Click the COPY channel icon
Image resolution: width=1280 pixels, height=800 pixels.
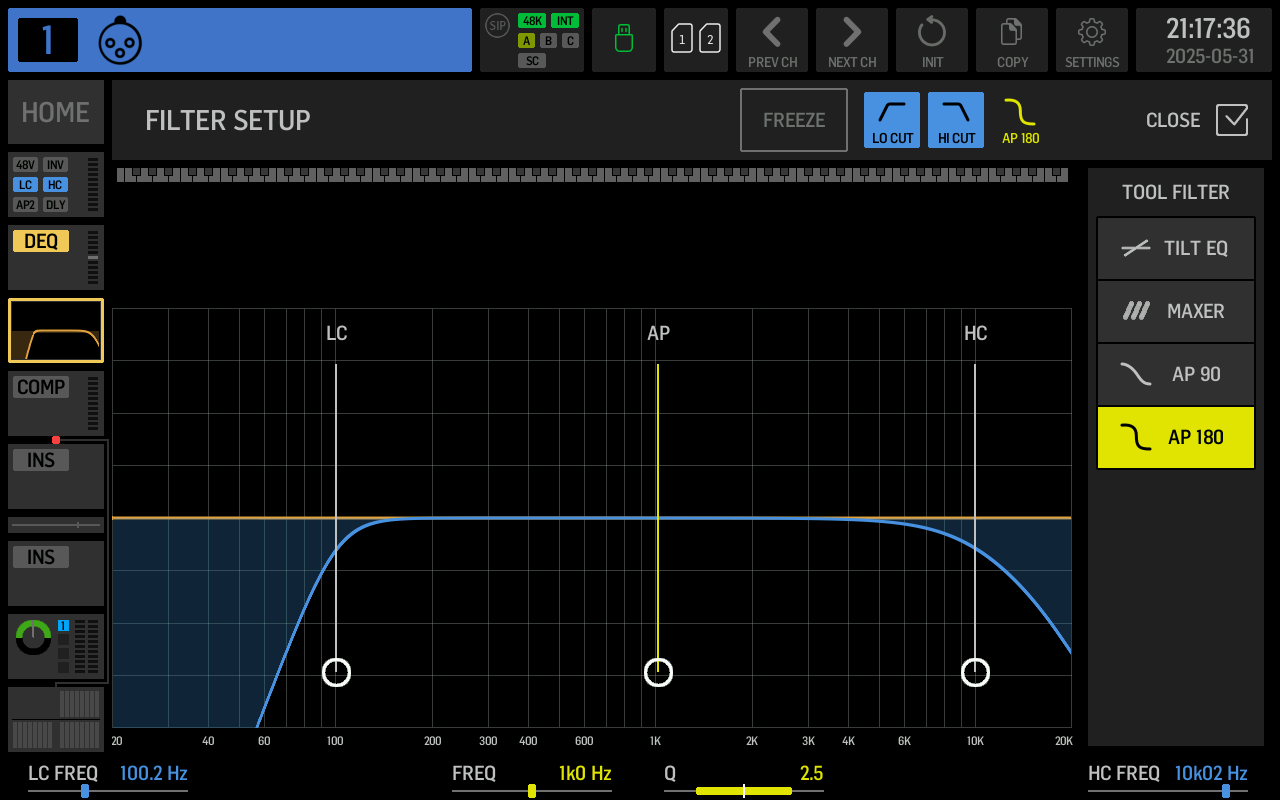coord(1012,40)
